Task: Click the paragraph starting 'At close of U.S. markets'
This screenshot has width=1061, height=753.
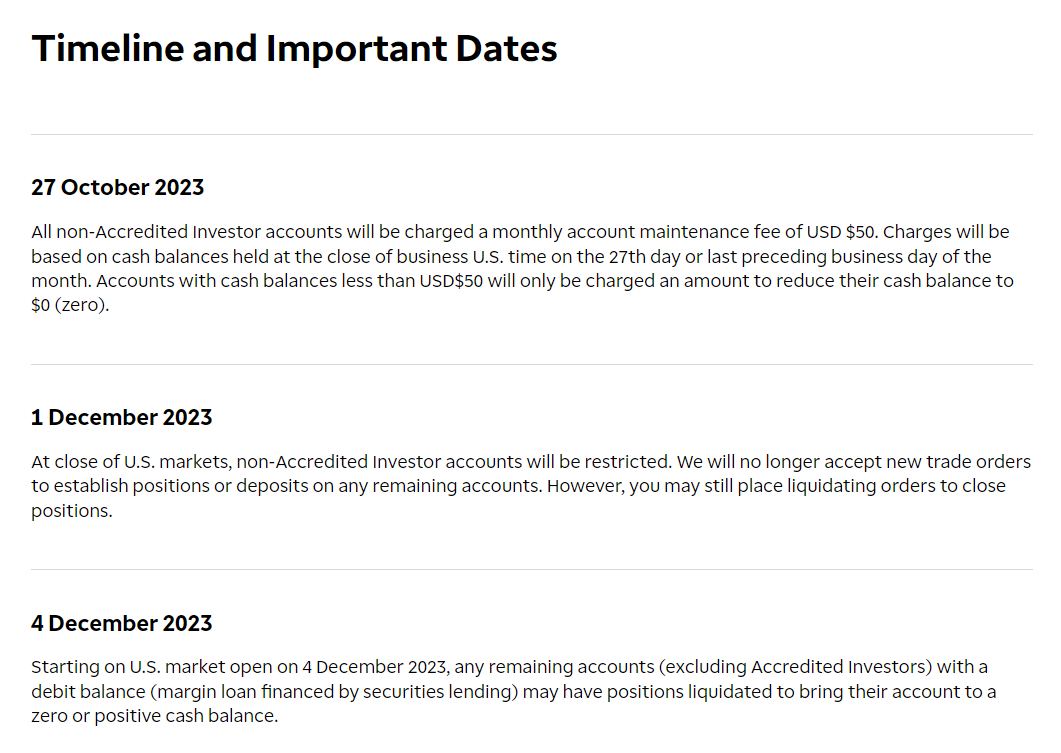Action: (x=531, y=486)
